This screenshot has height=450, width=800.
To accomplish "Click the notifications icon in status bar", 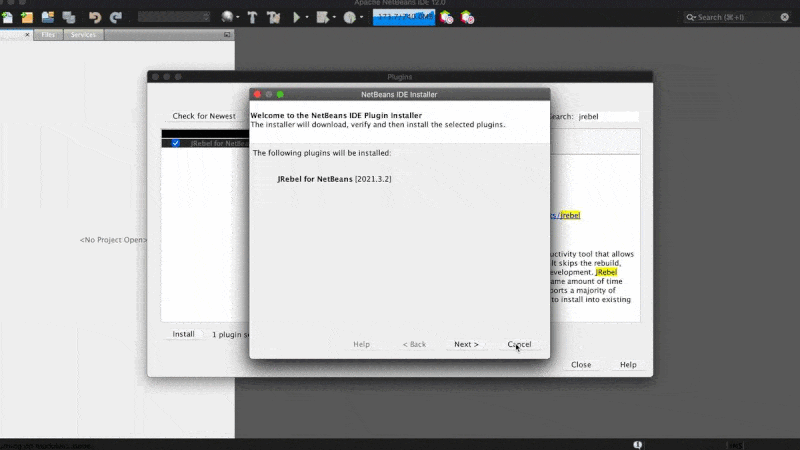I will pyautogui.click(x=637, y=445).
